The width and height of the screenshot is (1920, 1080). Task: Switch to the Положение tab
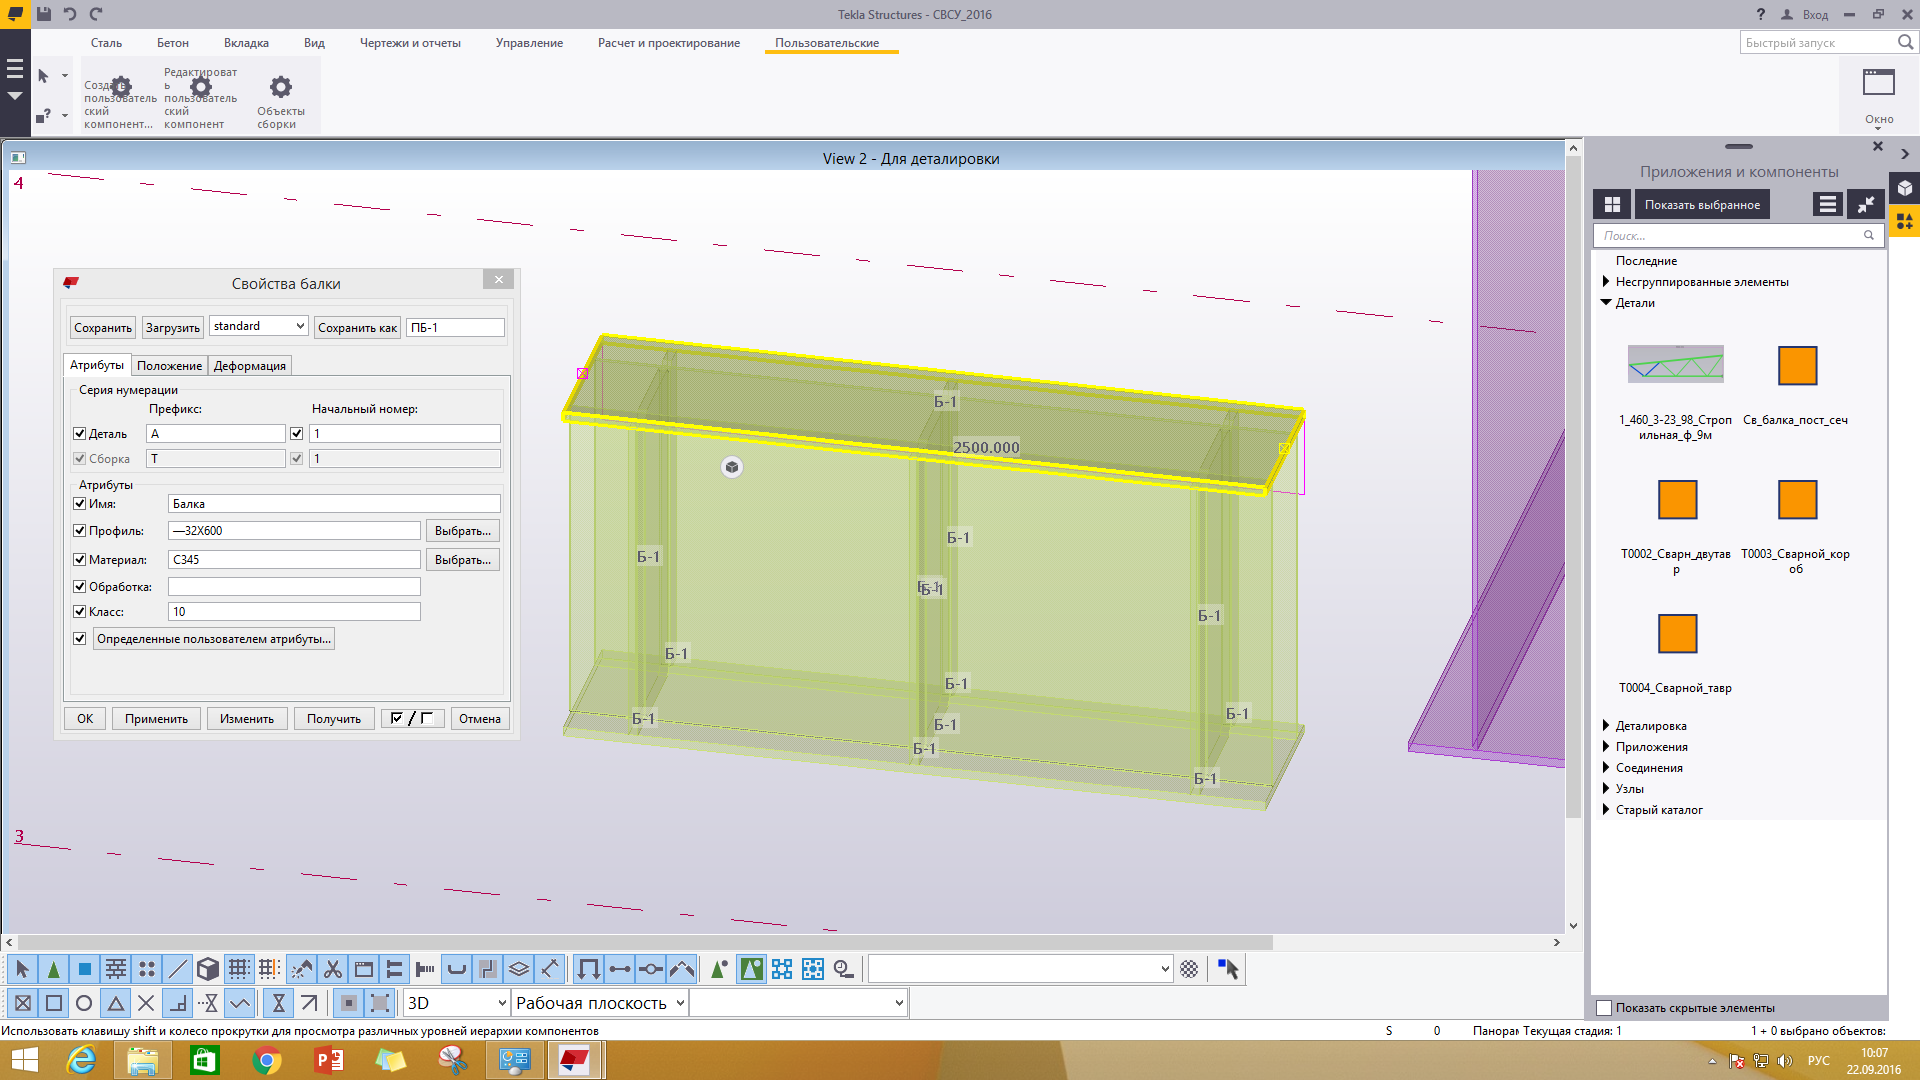(169, 366)
